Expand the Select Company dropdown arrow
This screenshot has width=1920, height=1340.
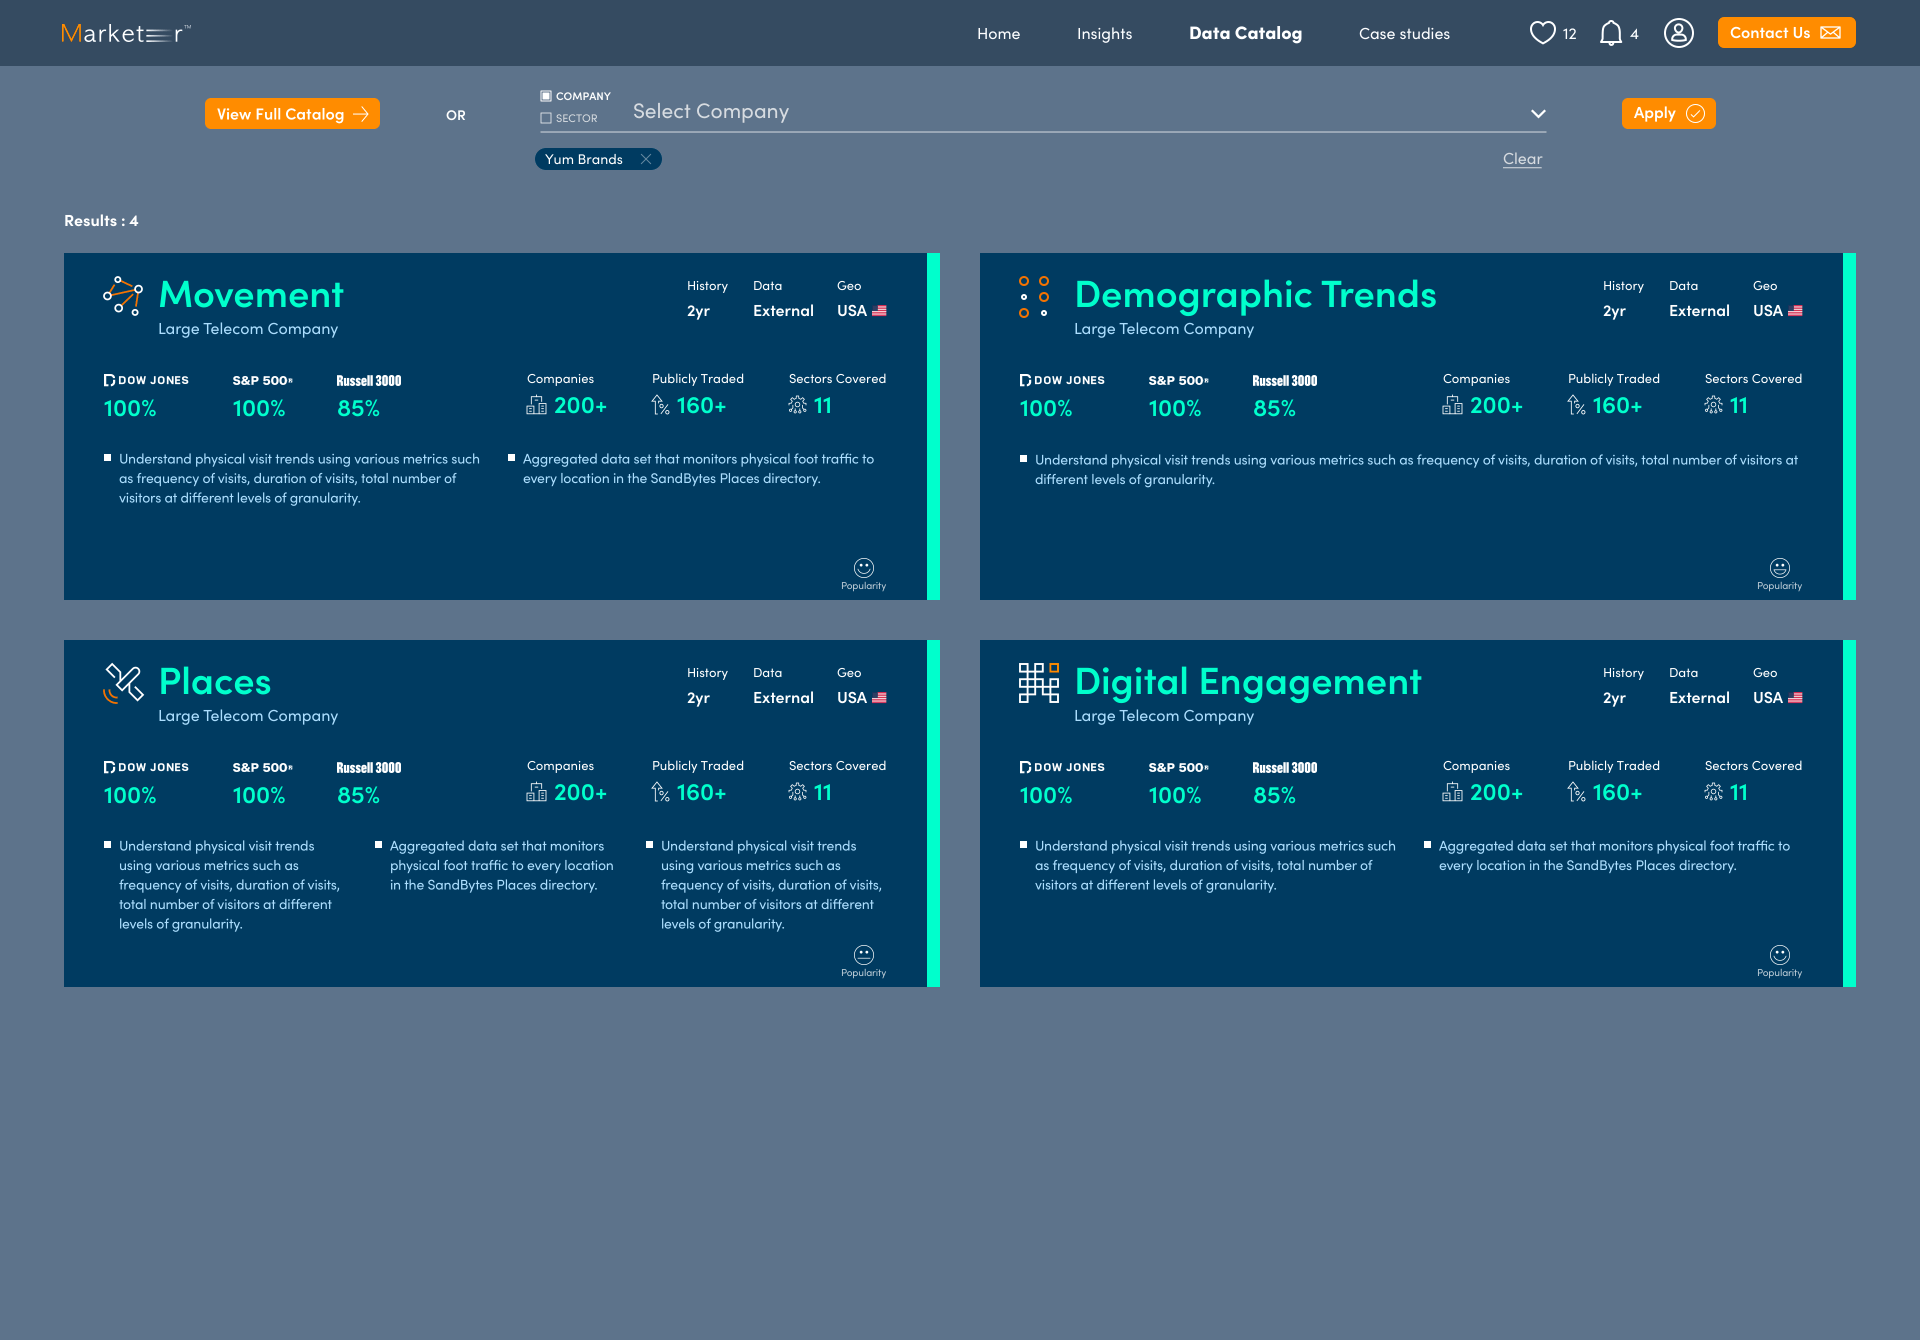pyautogui.click(x=1538, y=114)
